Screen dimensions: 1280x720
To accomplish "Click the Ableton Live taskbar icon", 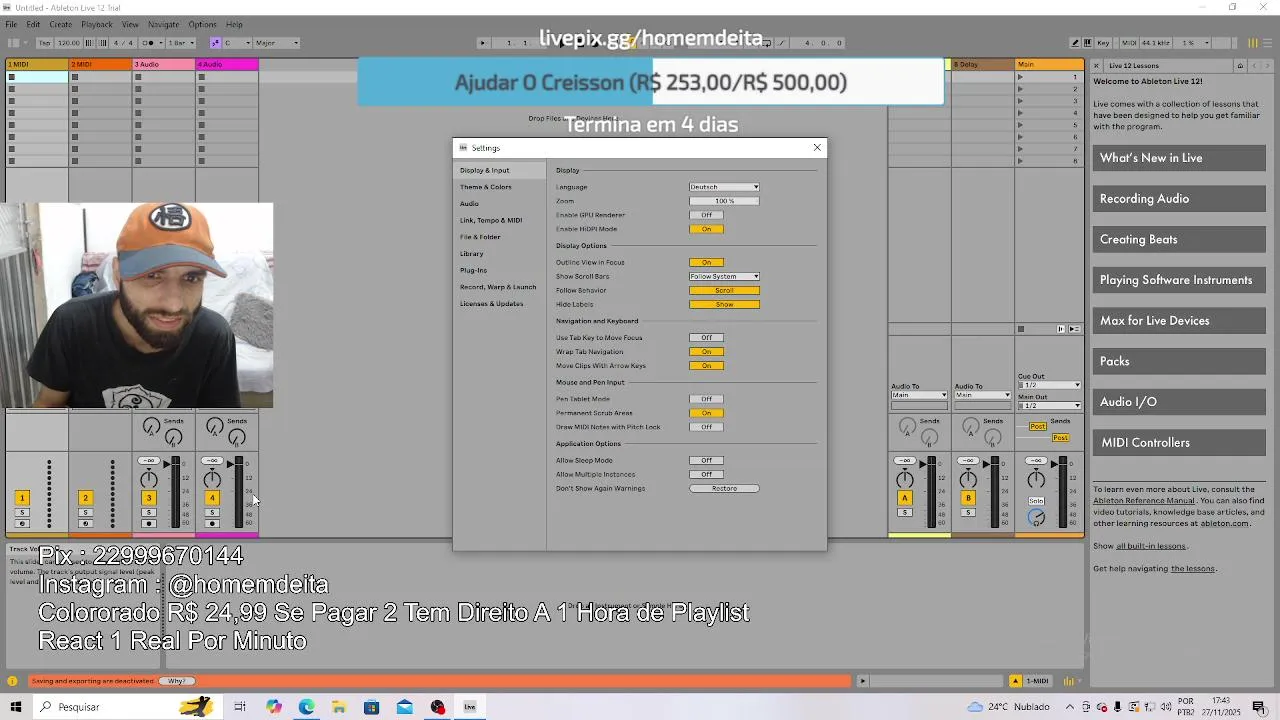I will tap(470, 707).
